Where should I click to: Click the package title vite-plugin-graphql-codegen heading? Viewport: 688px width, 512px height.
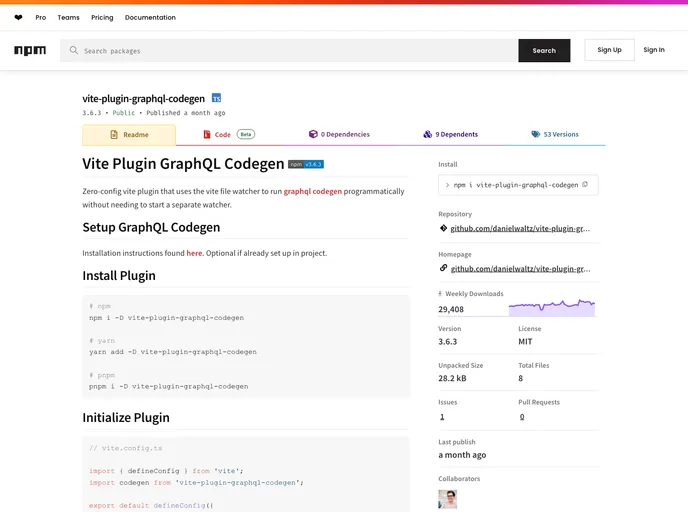[143, 99]
